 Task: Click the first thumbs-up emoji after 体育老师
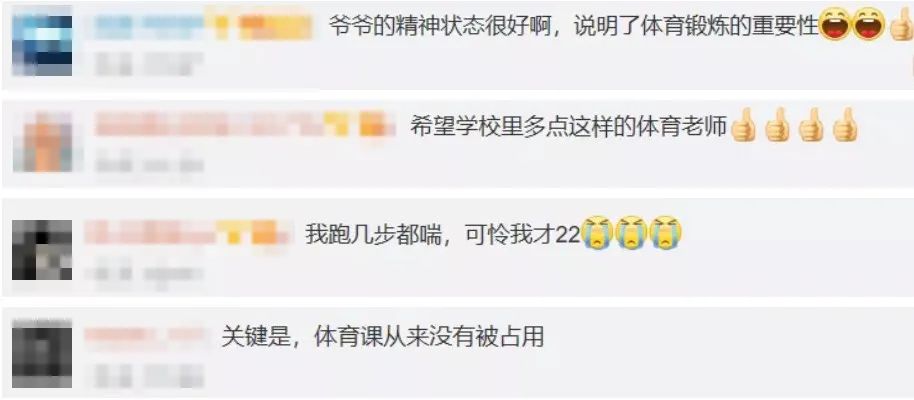tap(743, 125)
